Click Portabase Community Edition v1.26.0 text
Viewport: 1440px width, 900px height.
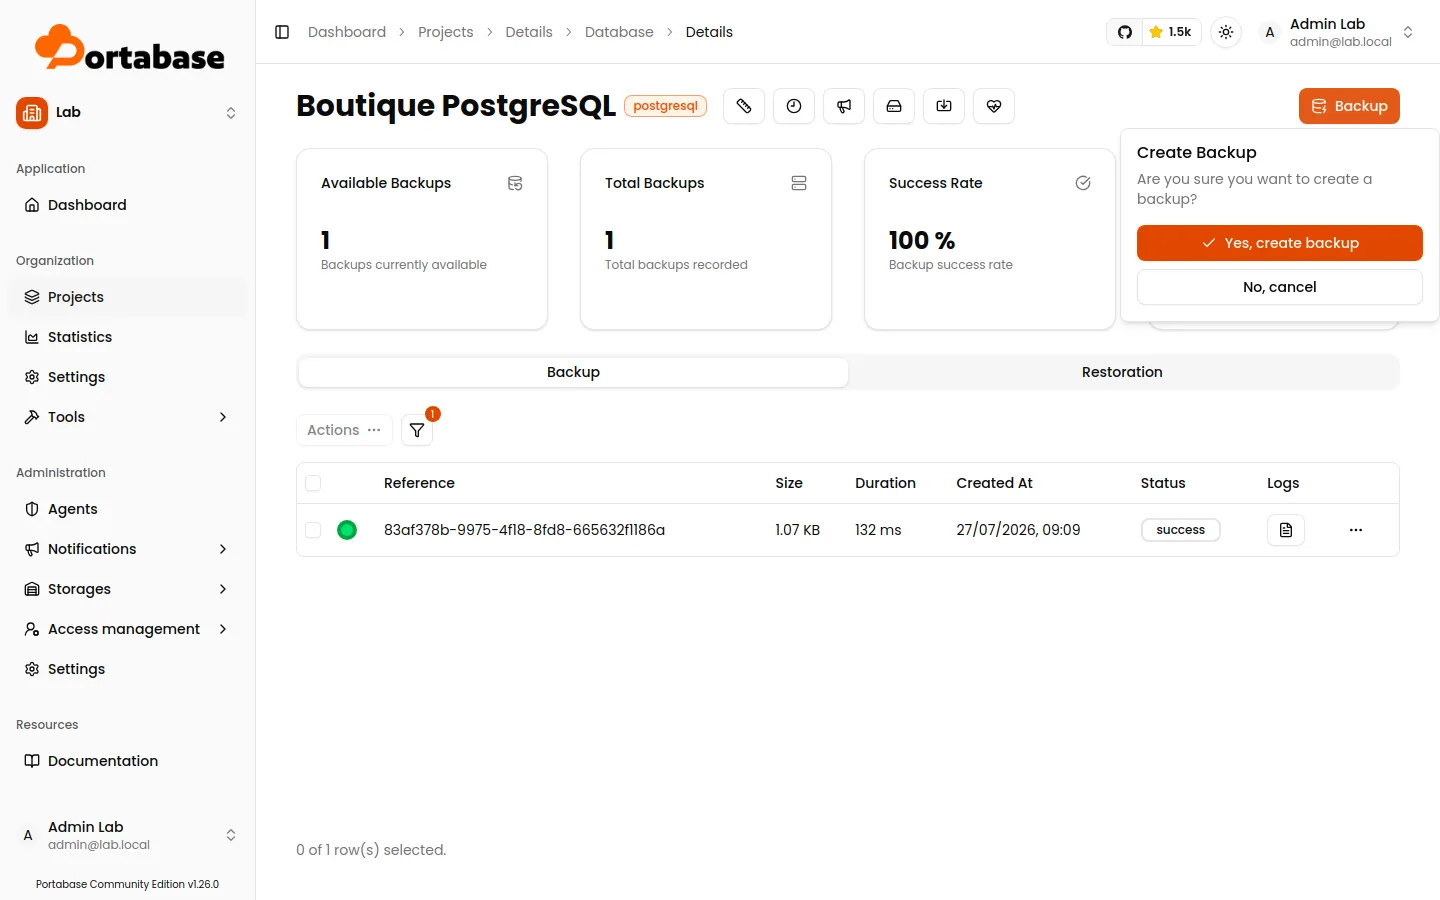point(127,884)
